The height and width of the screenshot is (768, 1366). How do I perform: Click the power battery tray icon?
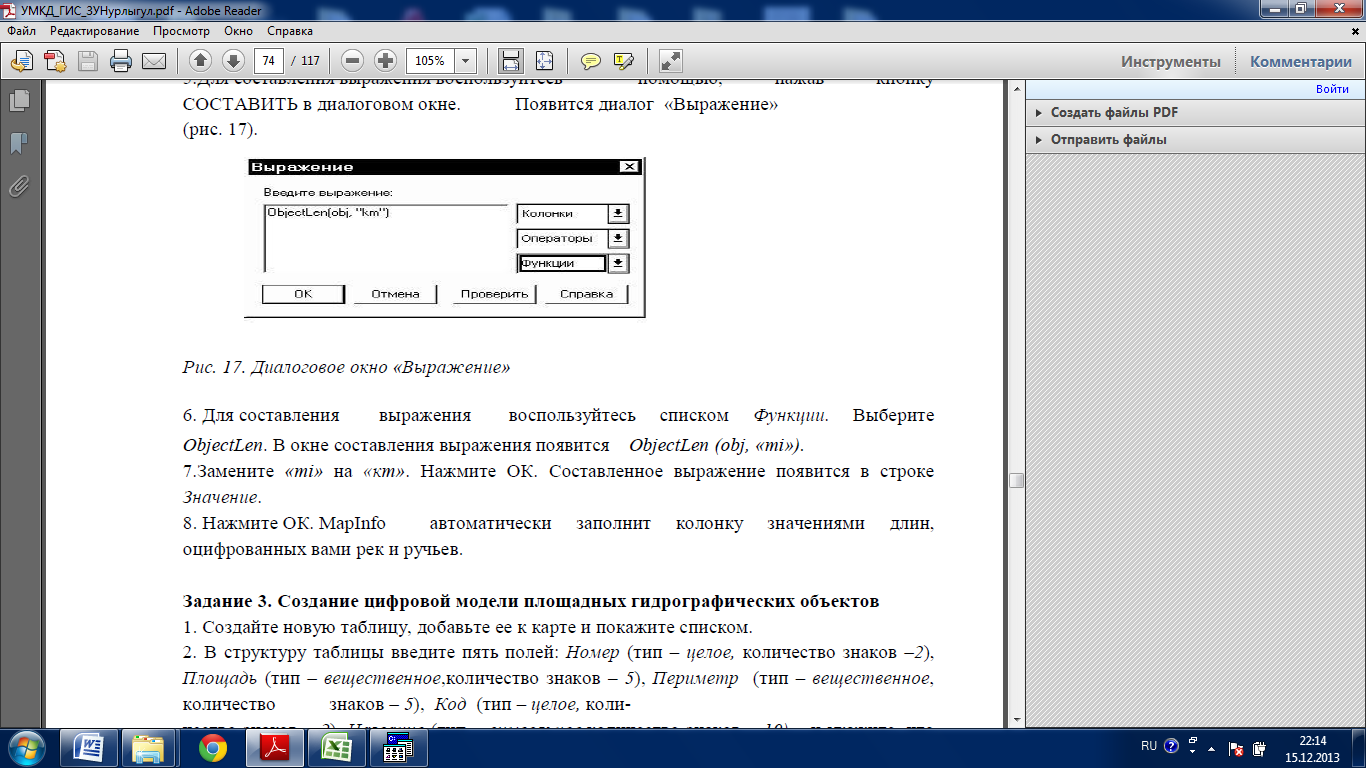tap(1261, 748)
